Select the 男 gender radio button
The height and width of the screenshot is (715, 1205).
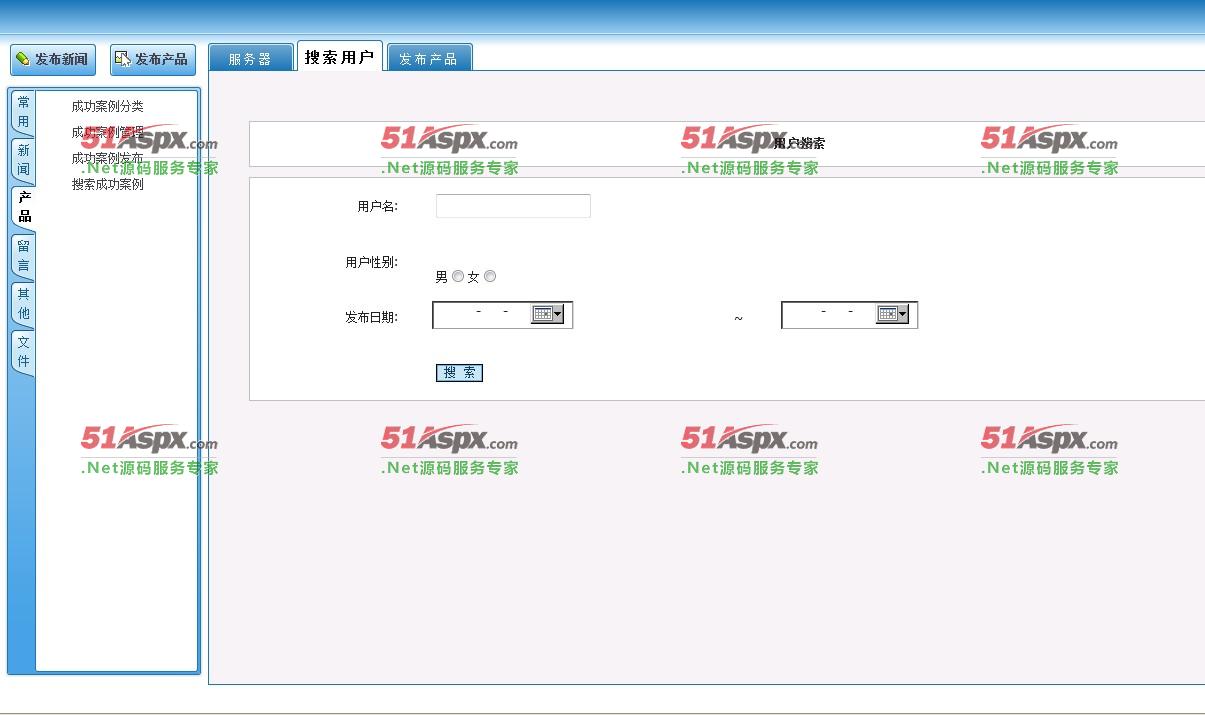458,276
